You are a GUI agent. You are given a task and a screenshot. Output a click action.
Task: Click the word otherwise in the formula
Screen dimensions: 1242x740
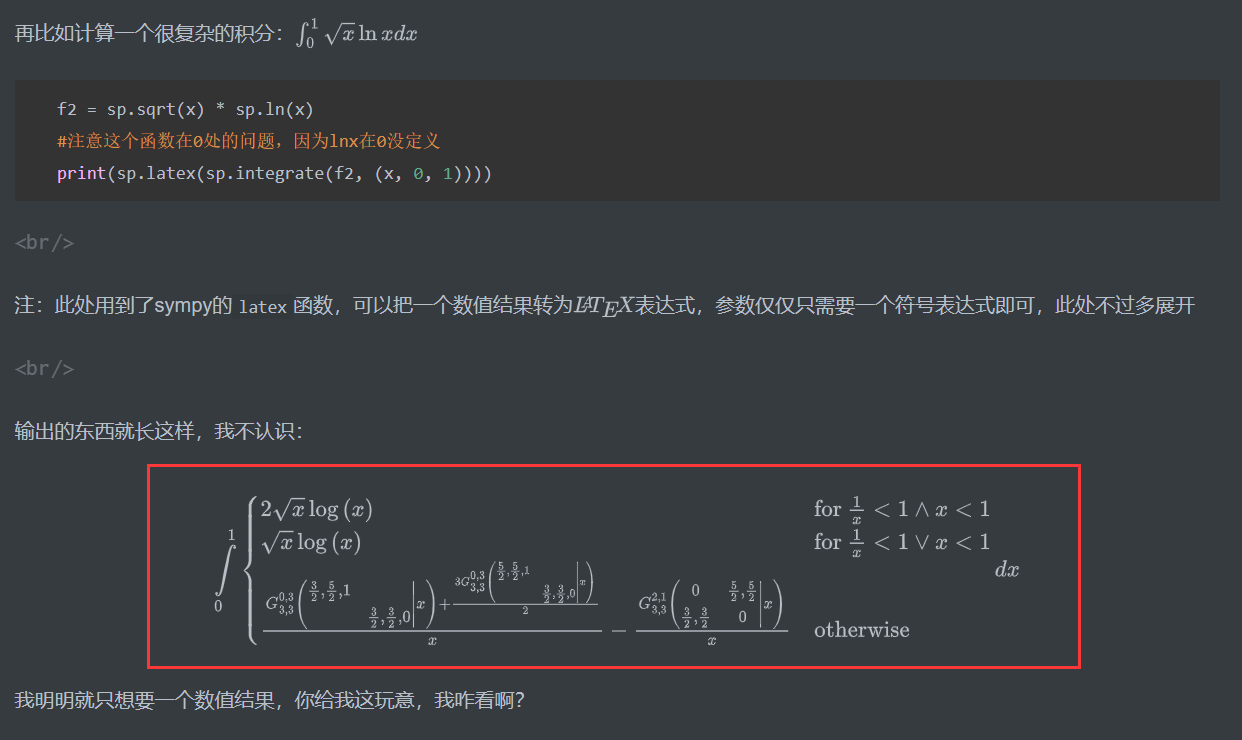pyautogui.click(x=861, y=630)
